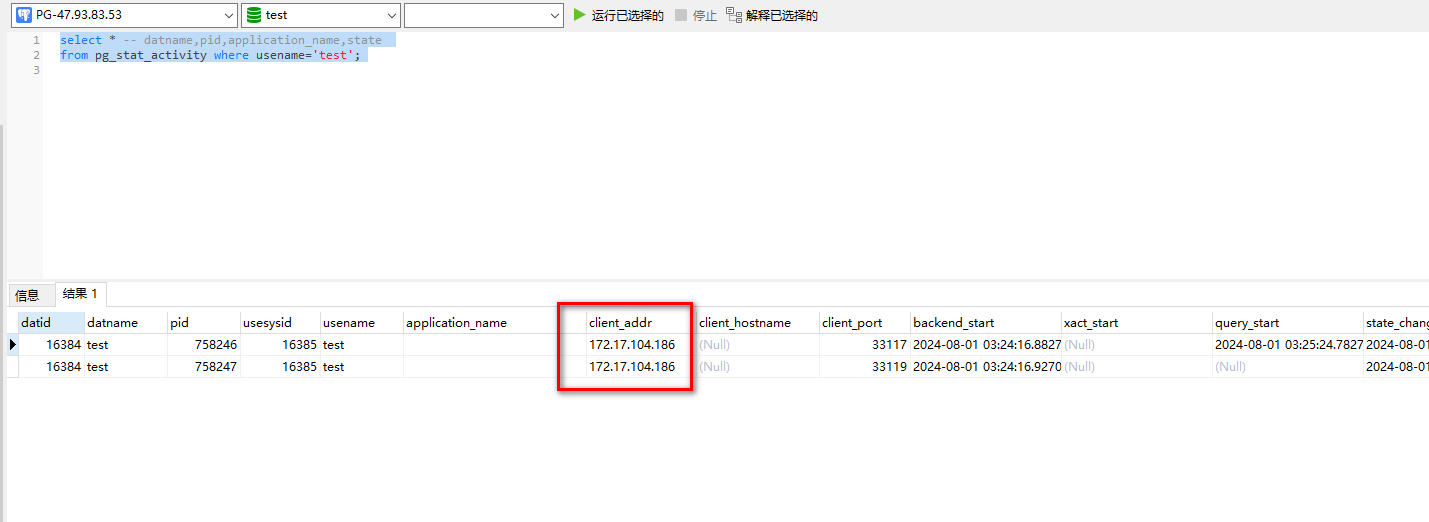Select the 结果 1 tab
The image size is (1429, 522).
click(x=81, y=294)
